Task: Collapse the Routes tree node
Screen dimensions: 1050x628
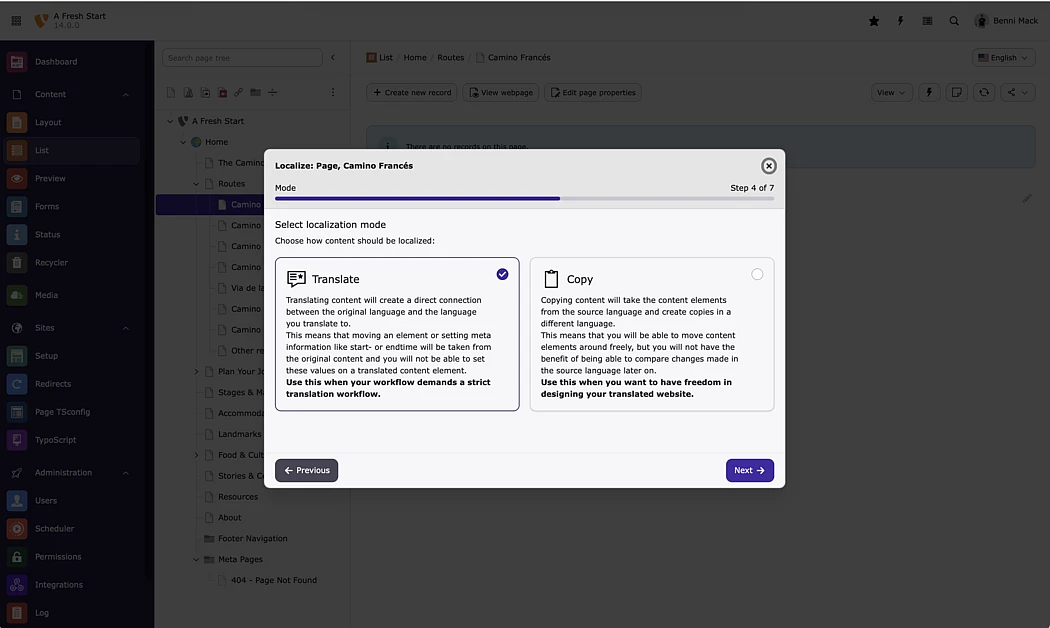Action: click(x=197, y=184)
